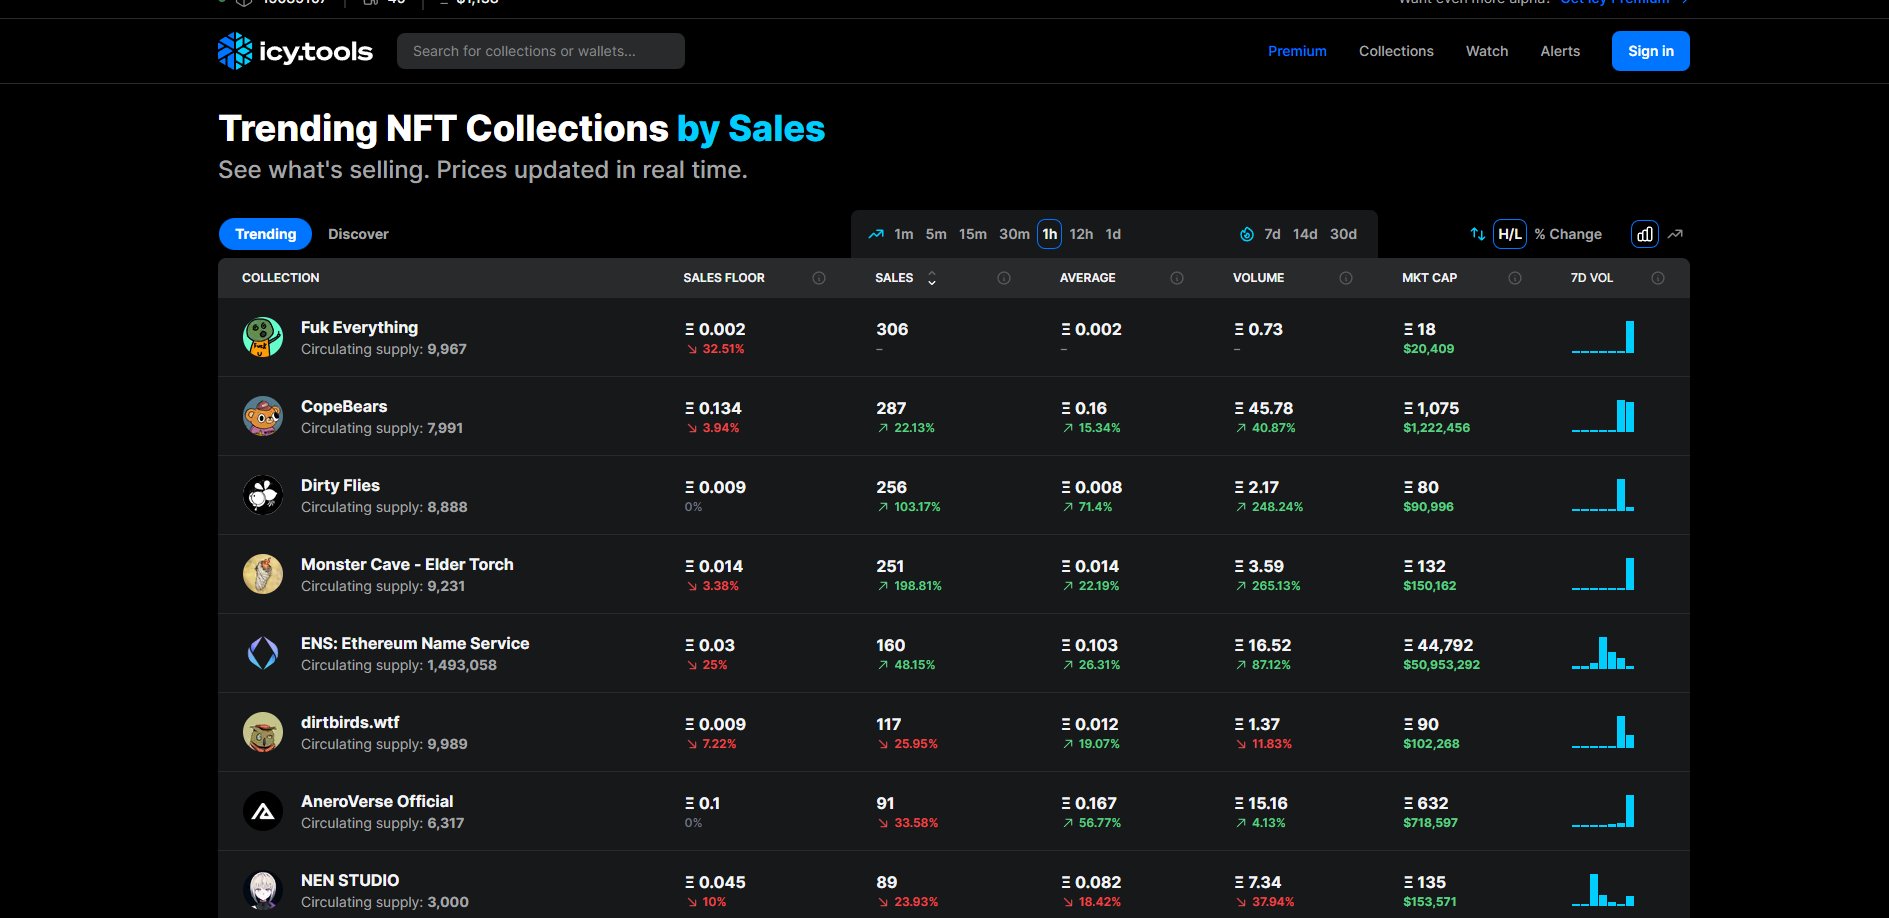
Task: Select the 1d timeframe
Action: coord(1113,234)
